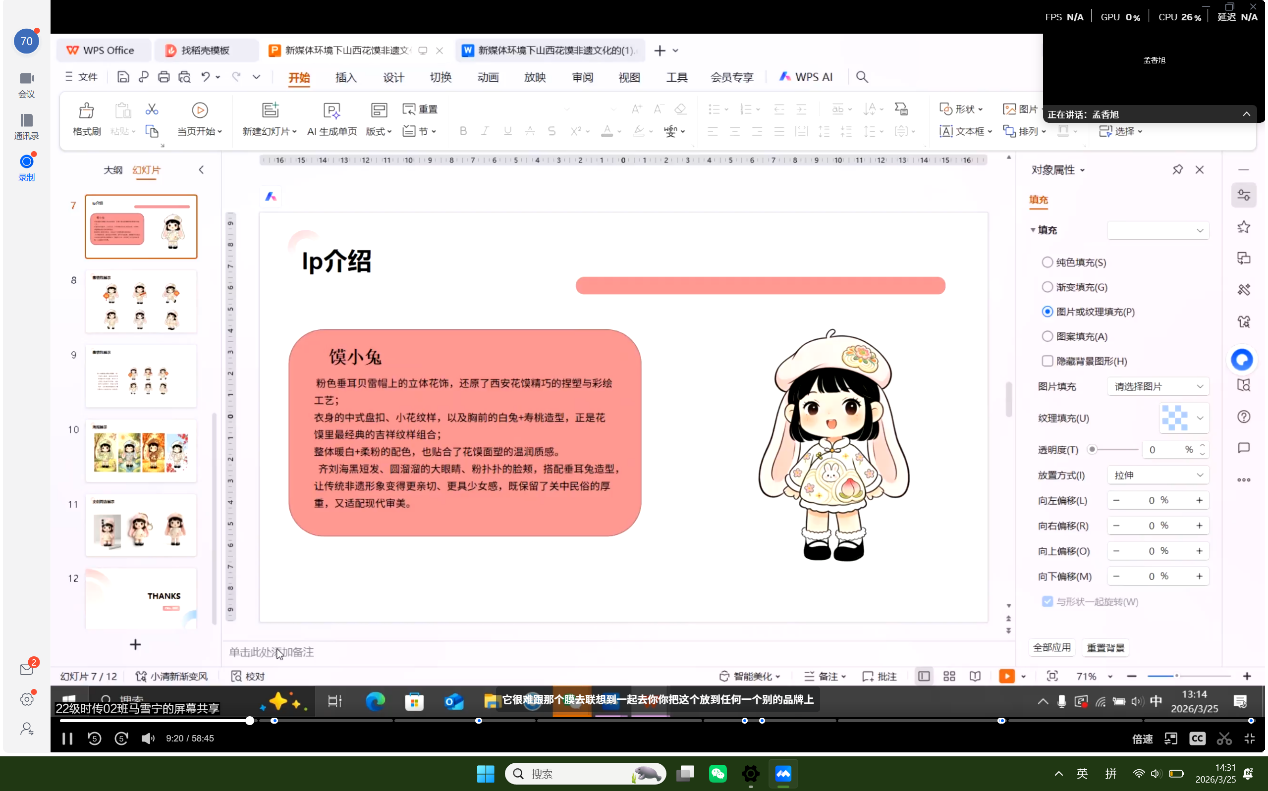
Task: Expand the 放置方式 stretch dropdown
Action: pyautogui.click(x=1158, y=475)
